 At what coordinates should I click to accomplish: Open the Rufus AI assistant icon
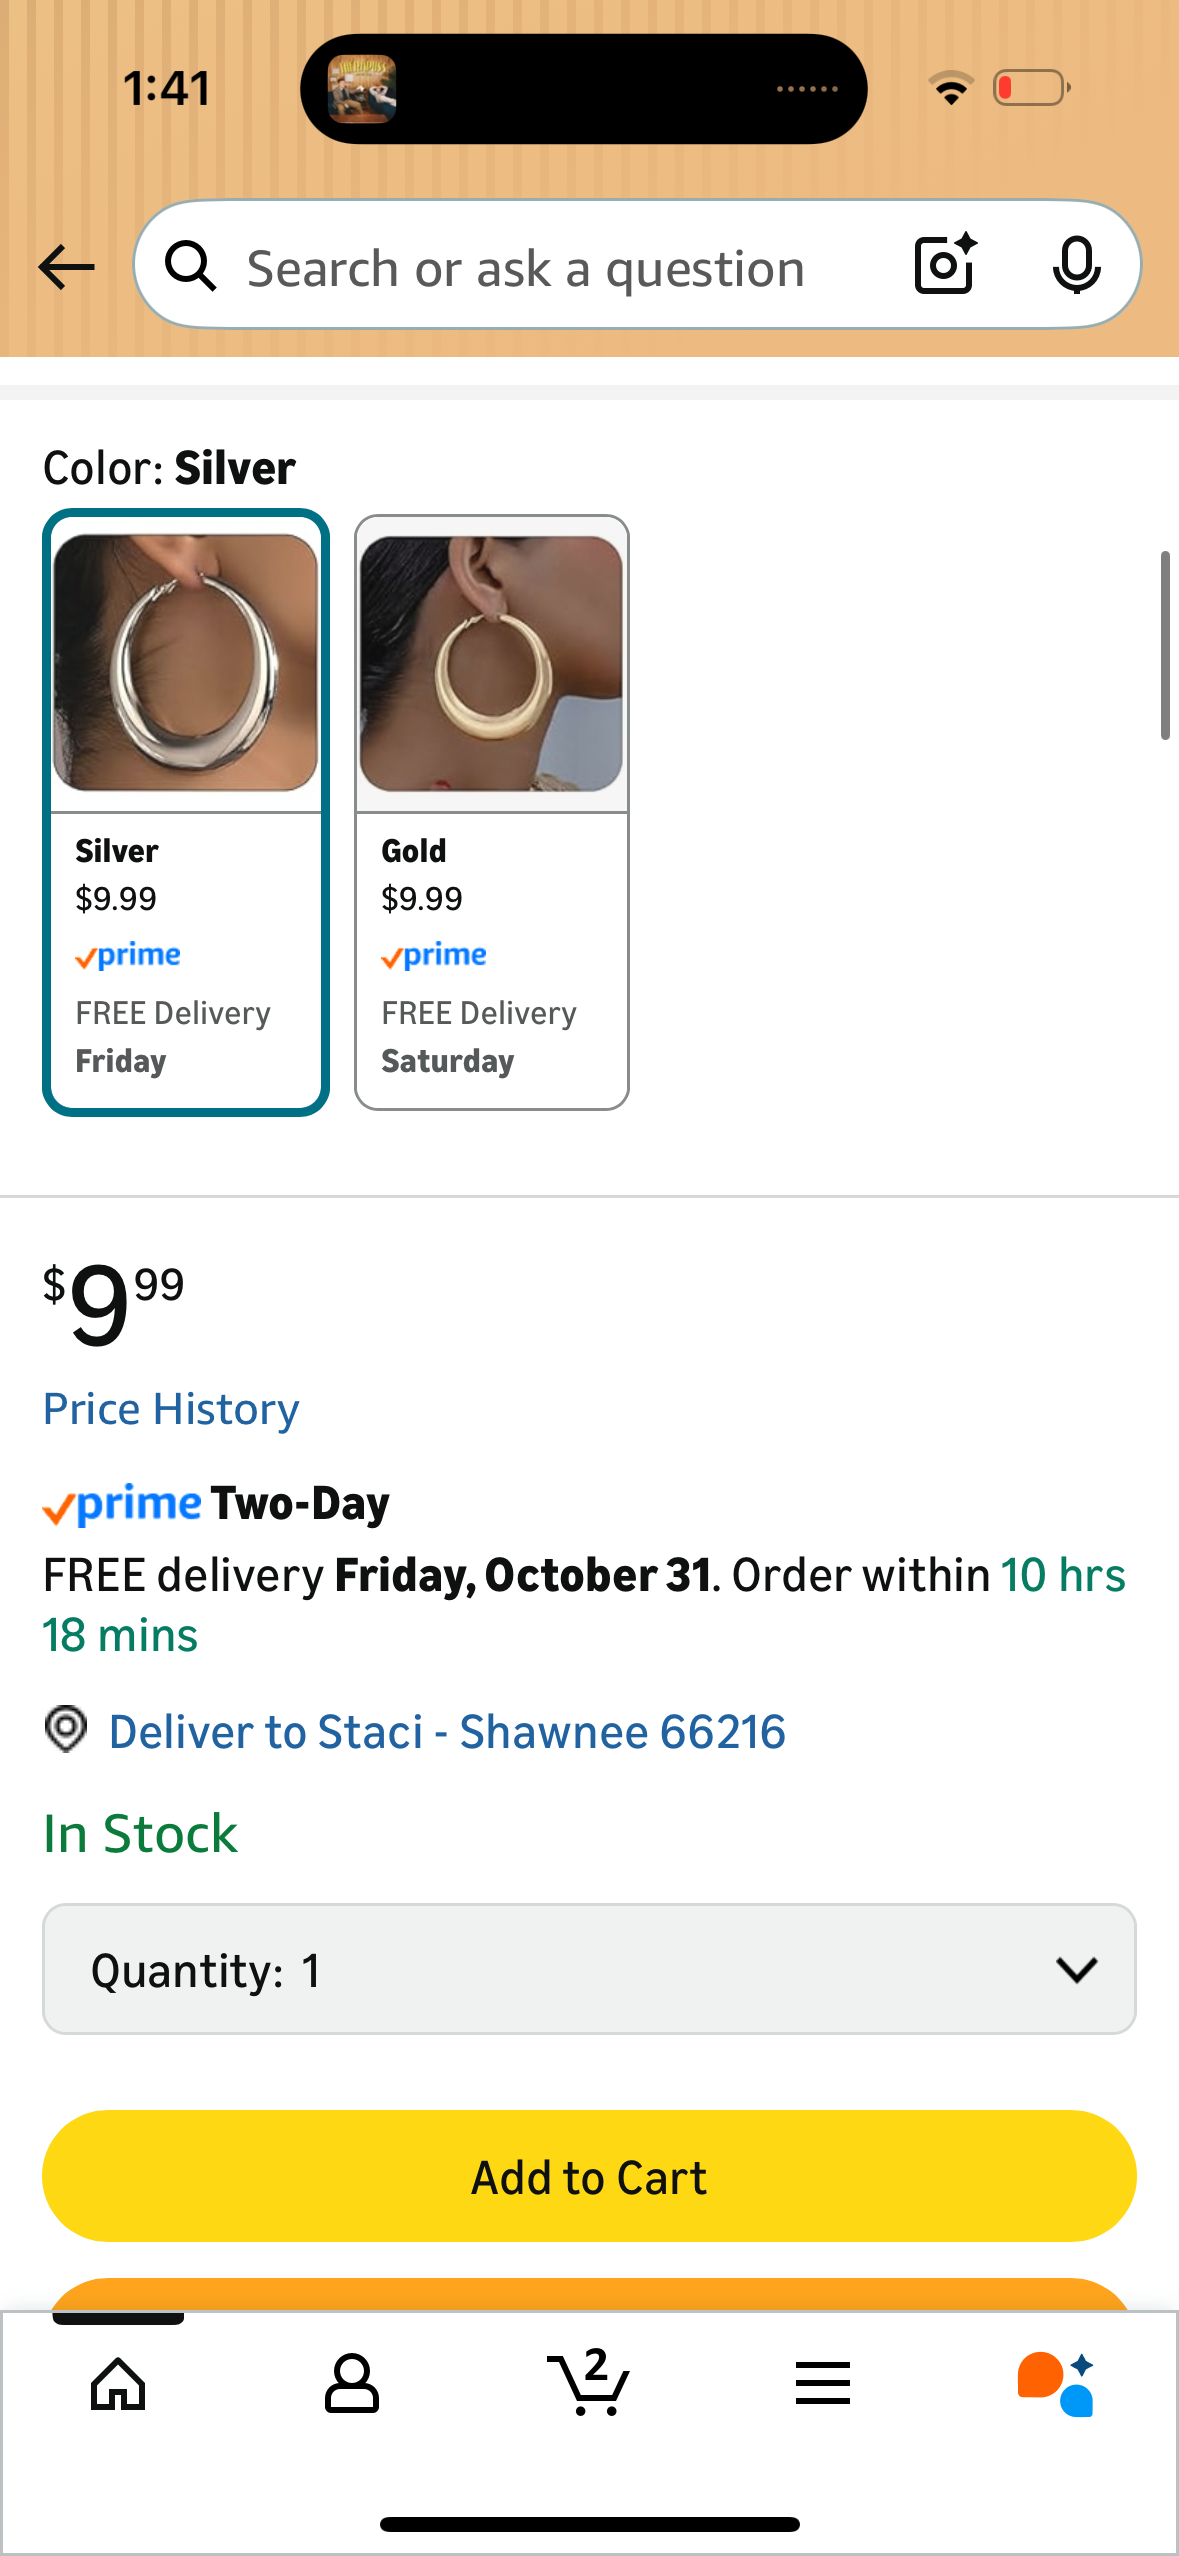click(x=1056, y=2384)
